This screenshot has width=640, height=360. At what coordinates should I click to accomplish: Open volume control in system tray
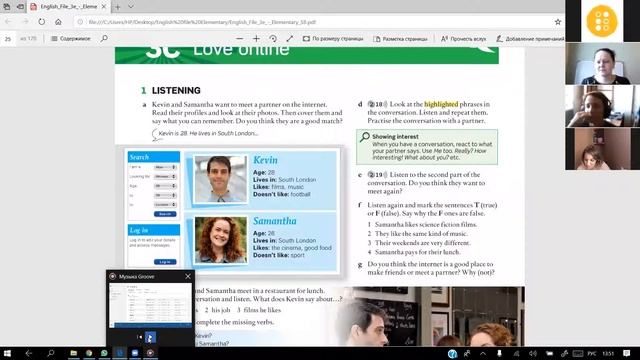click(533, 353)
